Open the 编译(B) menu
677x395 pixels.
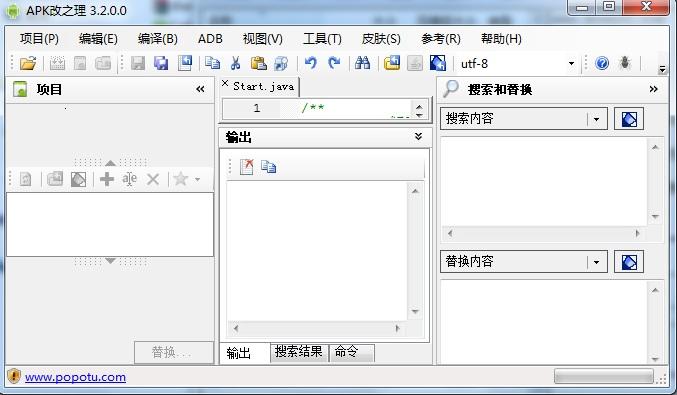point(158,39)
